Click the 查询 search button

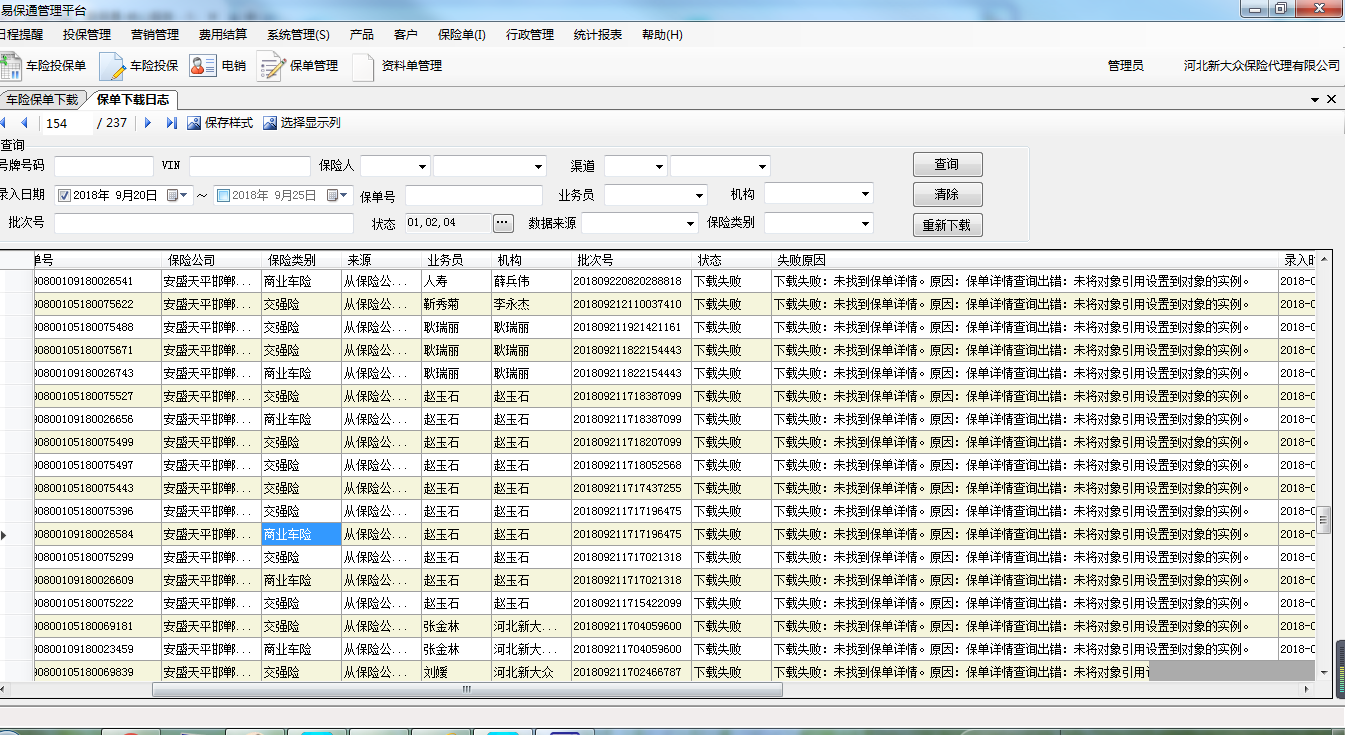(x=946, y=165)
